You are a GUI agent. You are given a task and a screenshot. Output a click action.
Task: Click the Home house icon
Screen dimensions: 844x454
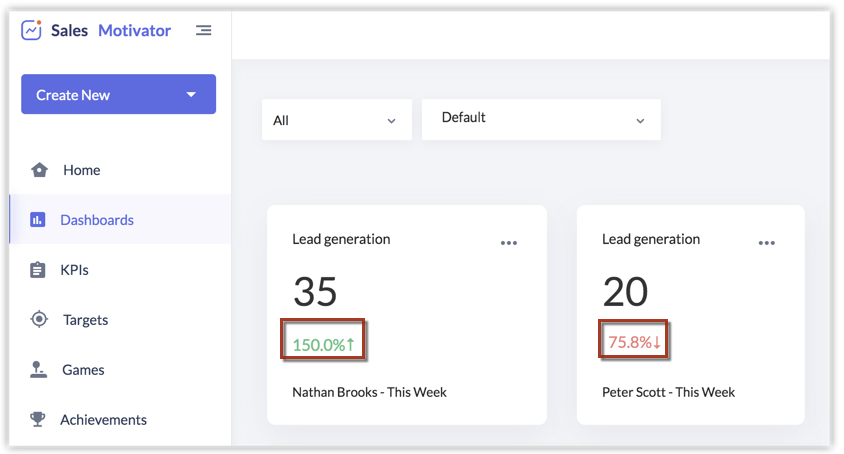point(39,170)
